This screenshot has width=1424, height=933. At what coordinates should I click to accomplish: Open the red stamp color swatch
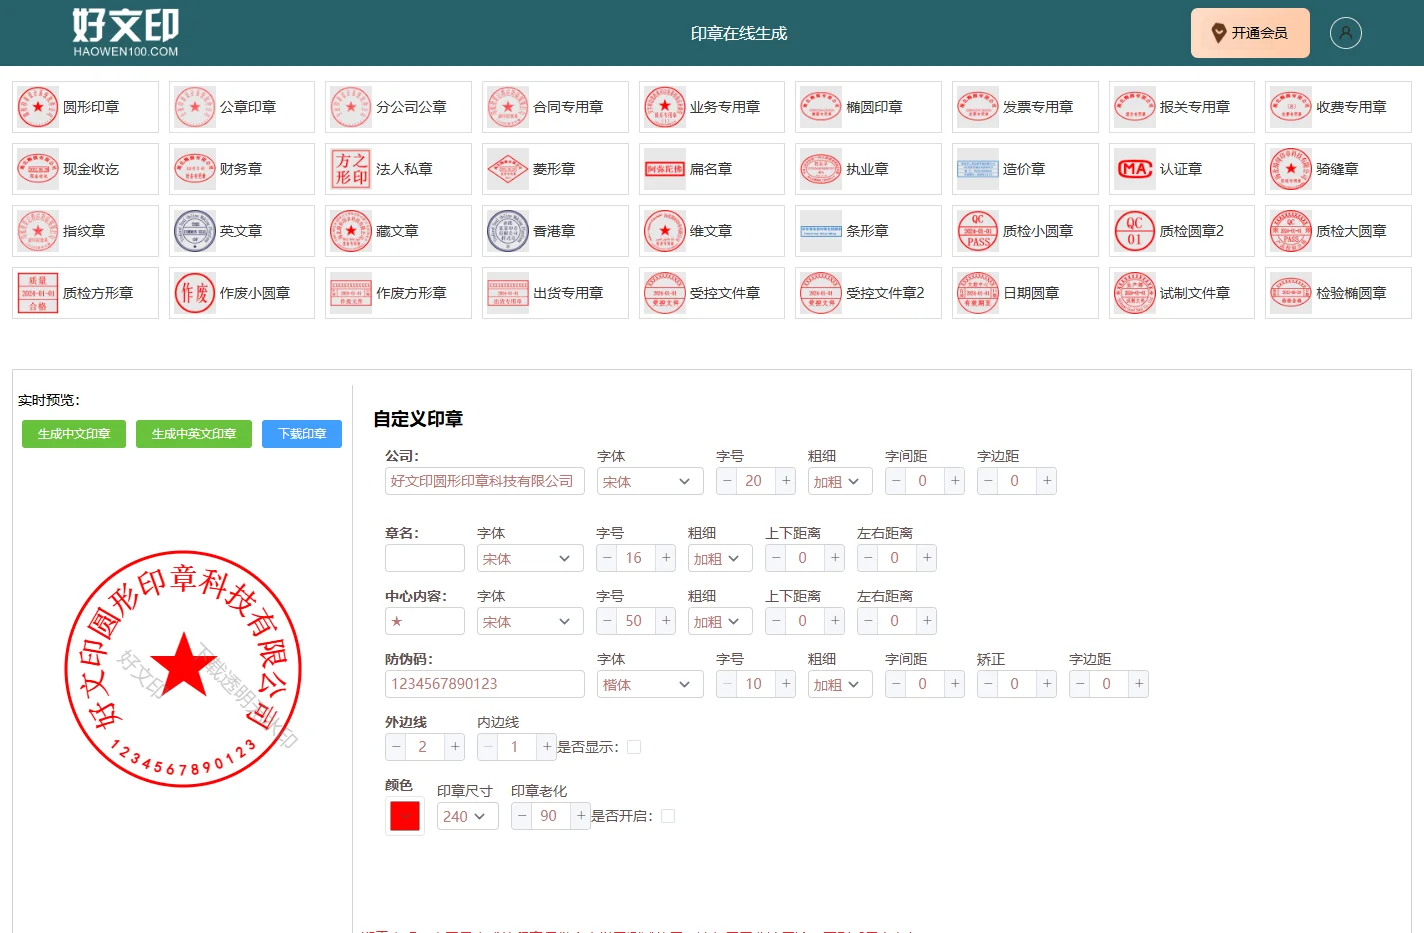point(404,816)
